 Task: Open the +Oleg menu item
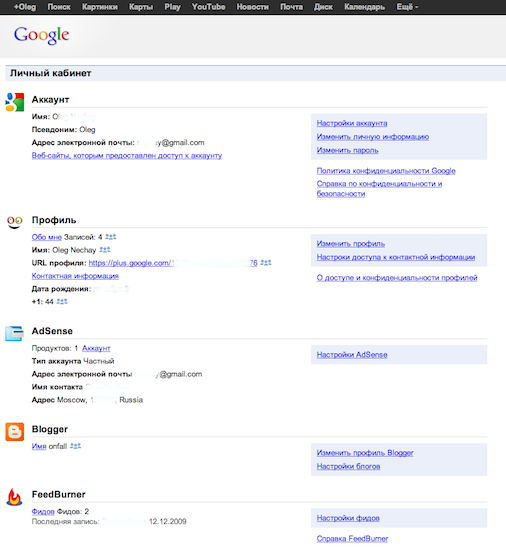pos(25,7)
